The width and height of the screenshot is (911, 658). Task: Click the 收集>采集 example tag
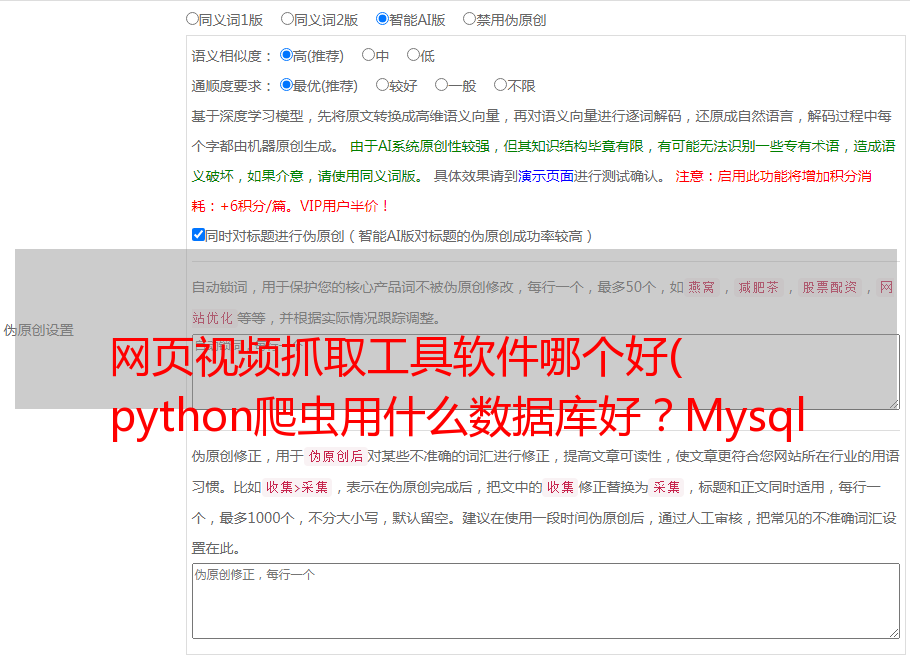click(x=297, y=487)
